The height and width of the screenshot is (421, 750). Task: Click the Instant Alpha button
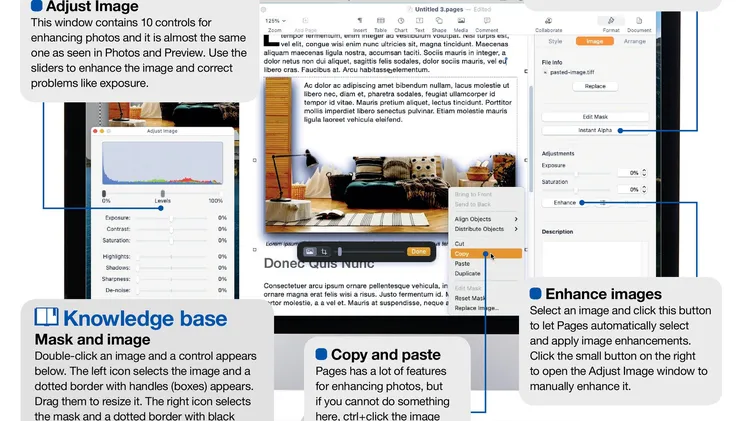pyautogui.click(x=595, y=130)
